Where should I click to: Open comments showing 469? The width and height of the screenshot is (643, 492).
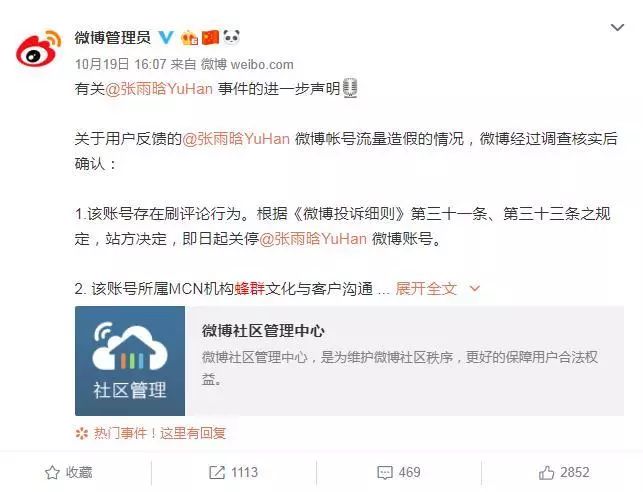coord(399,472)
